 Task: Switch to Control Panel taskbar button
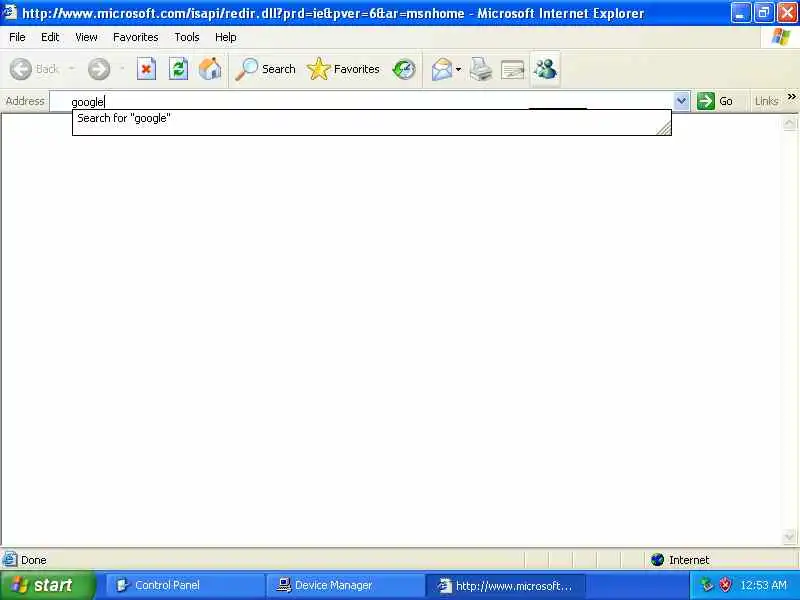point(184,585)
